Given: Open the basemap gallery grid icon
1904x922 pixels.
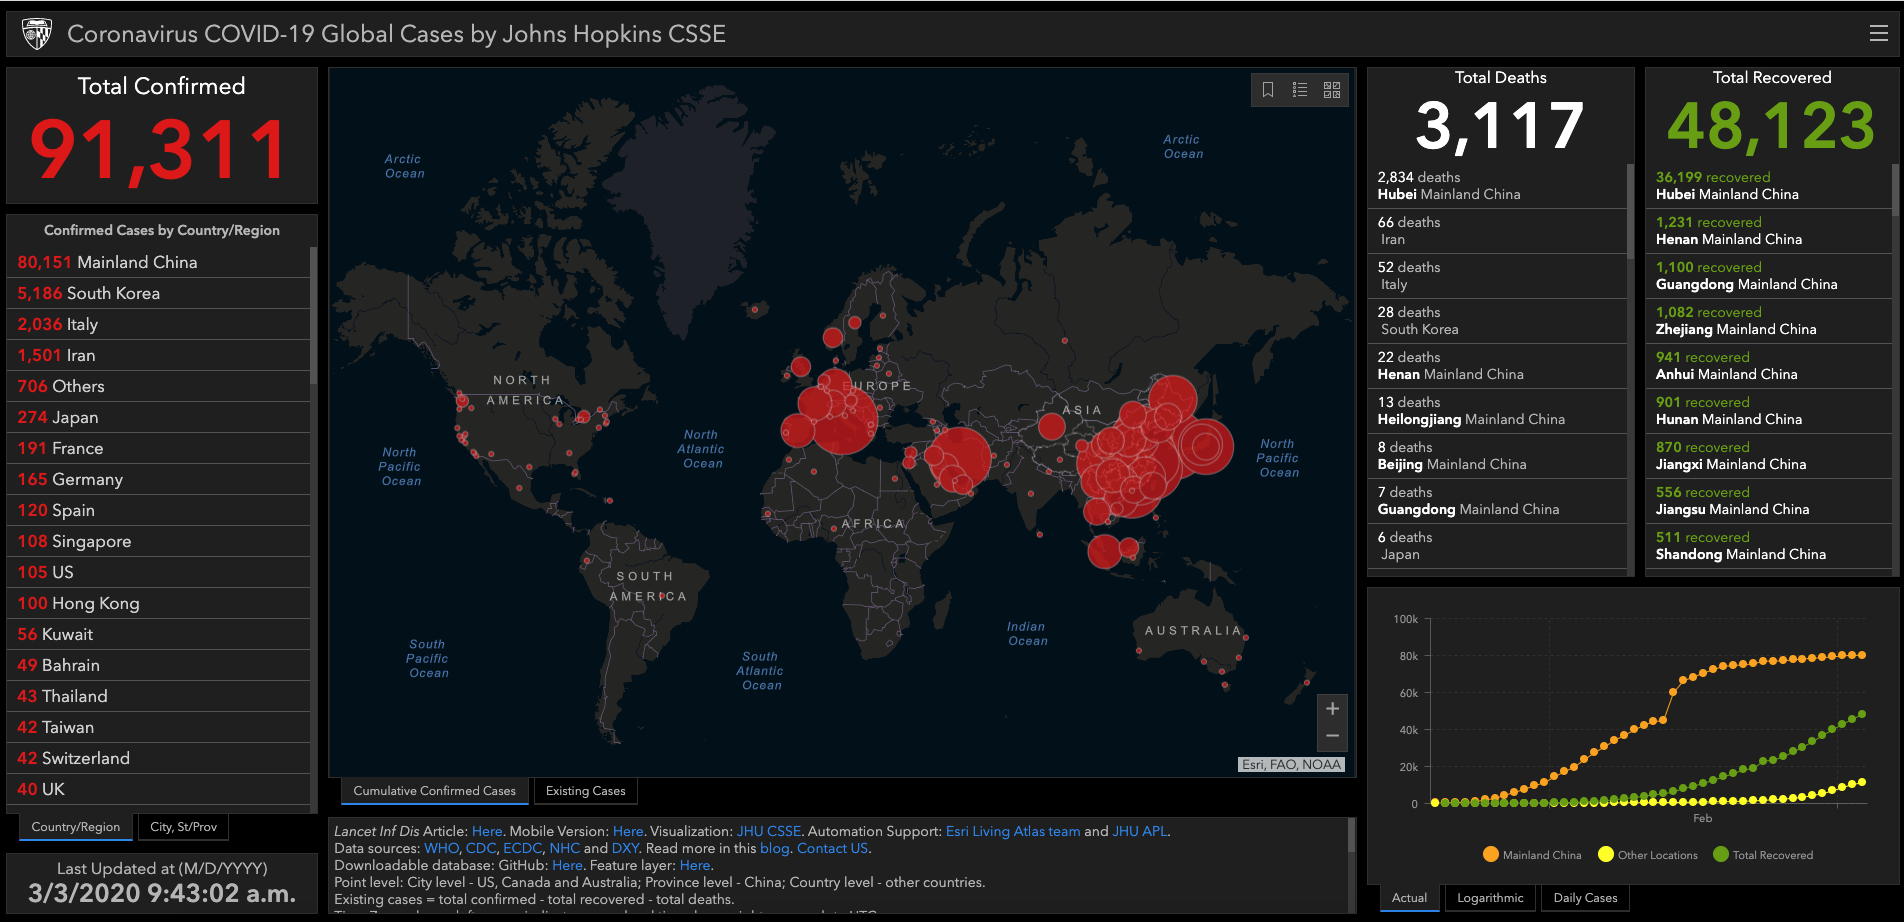Looking at the screenshot, I should (x=1332, y=90).
